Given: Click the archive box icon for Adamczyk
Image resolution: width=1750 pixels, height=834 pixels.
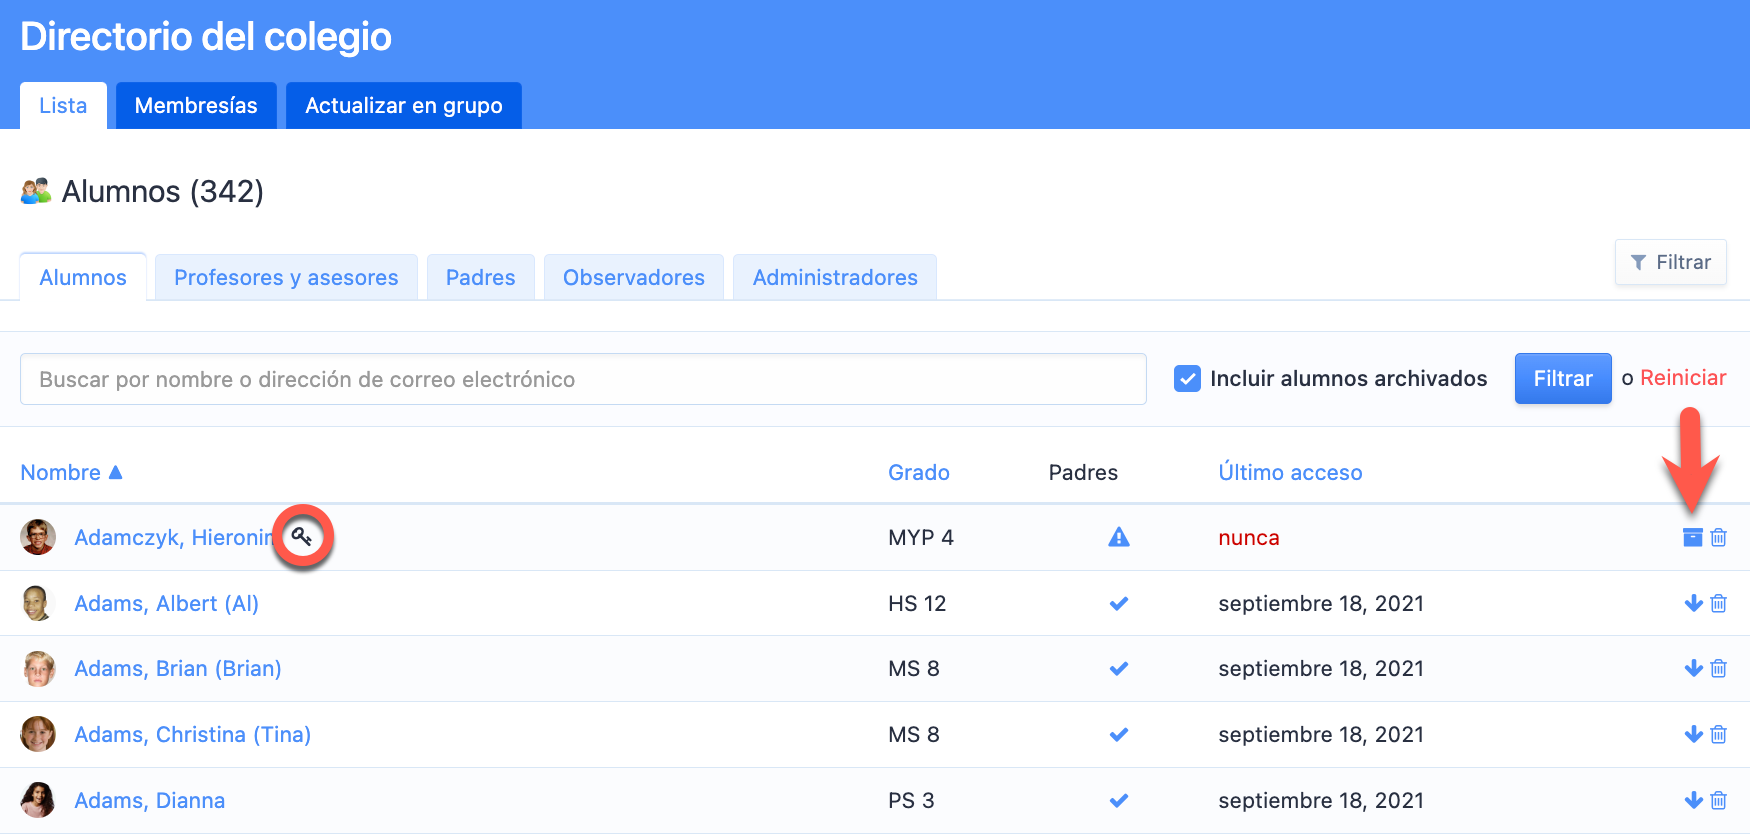Looking at the screenshot, I should [1692, 537].
